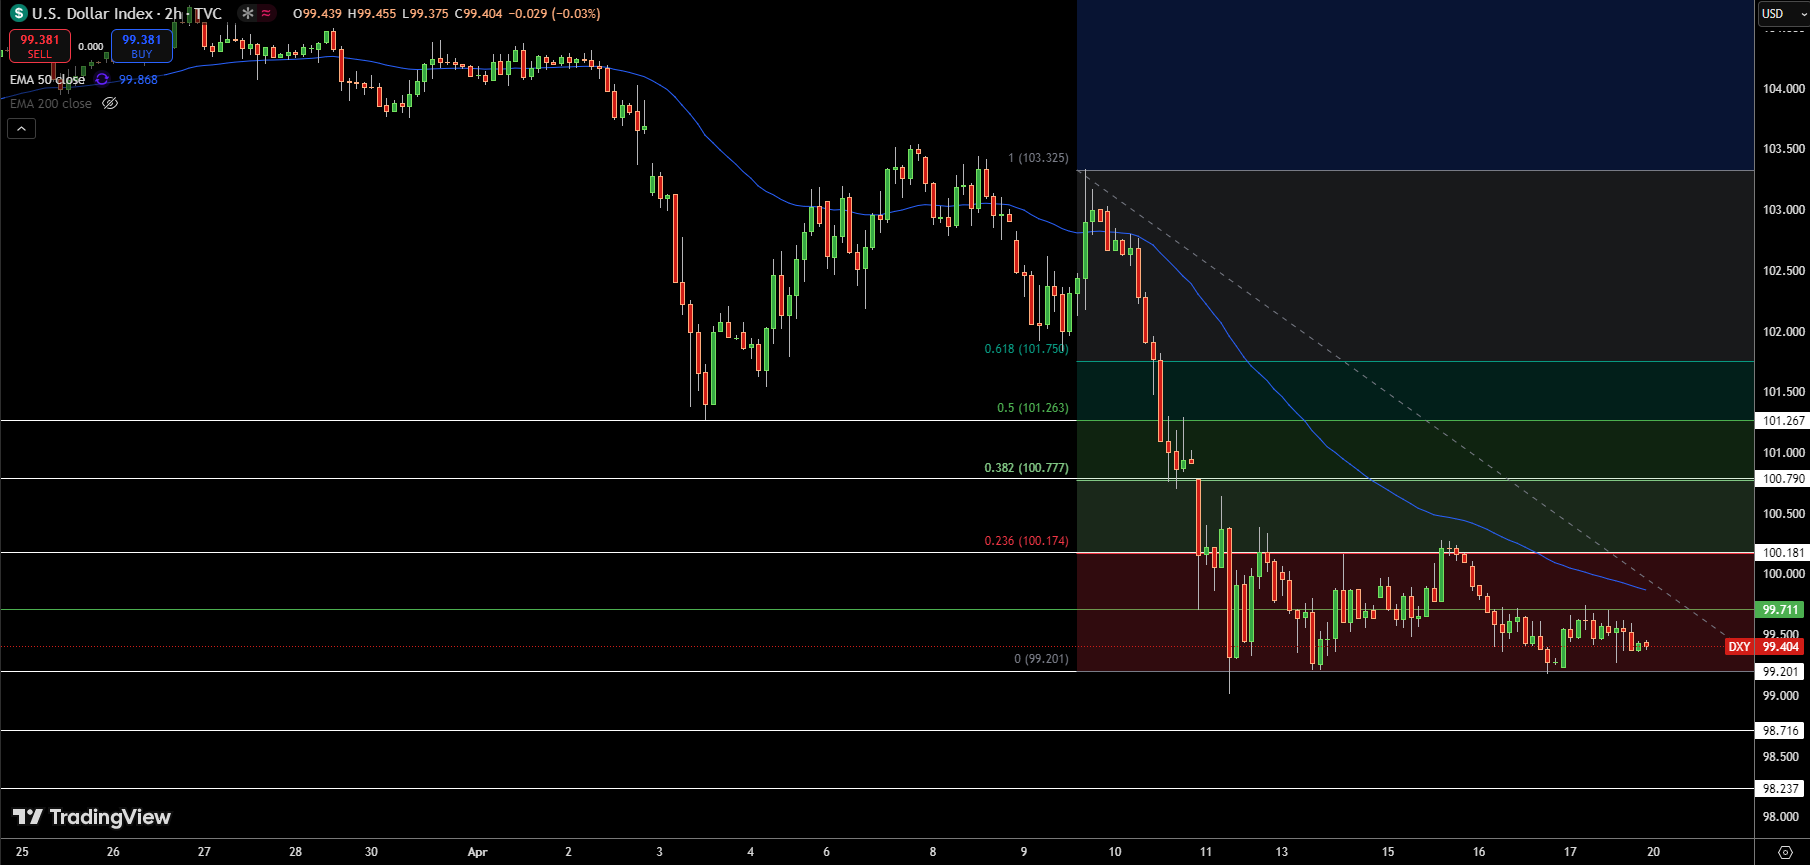Select the EMA 50 close indicator legend
1810x865 pixels.
(47, 79)
